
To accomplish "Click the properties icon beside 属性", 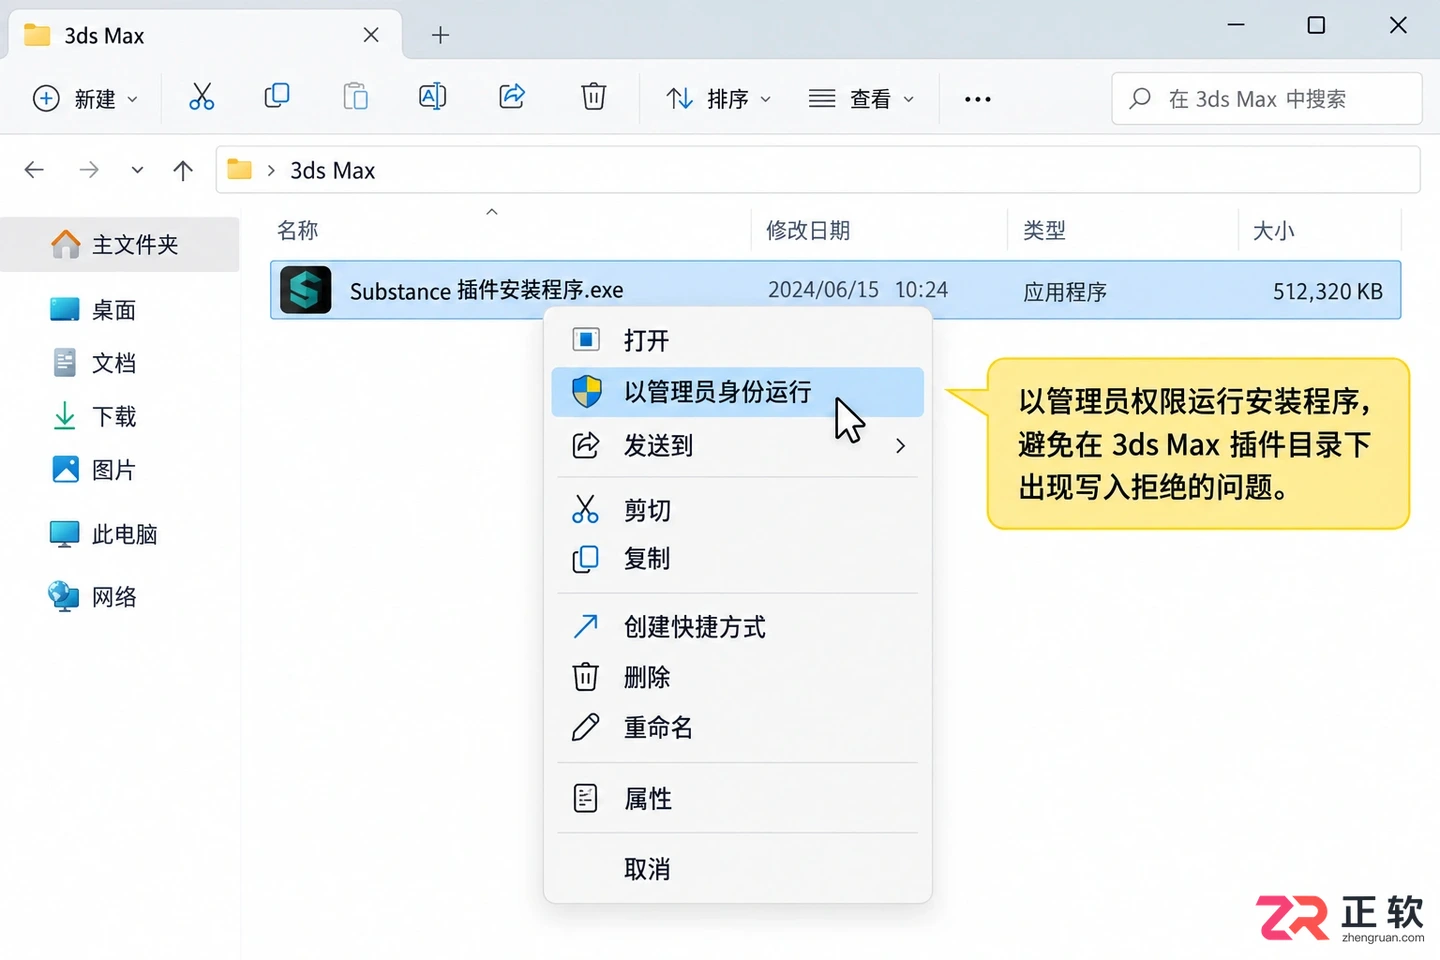I will pos(585,798).
